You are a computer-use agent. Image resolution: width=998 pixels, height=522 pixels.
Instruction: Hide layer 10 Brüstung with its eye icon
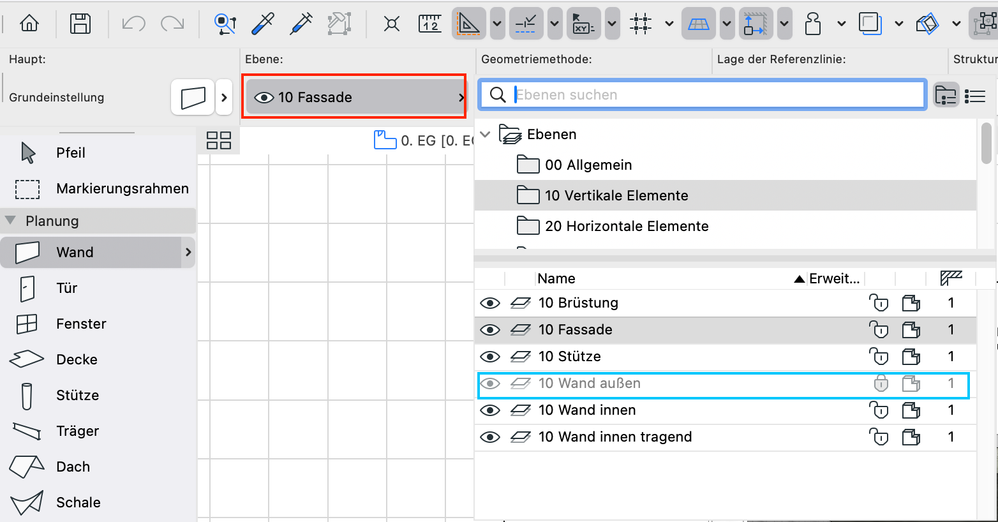tap(489, 303)
